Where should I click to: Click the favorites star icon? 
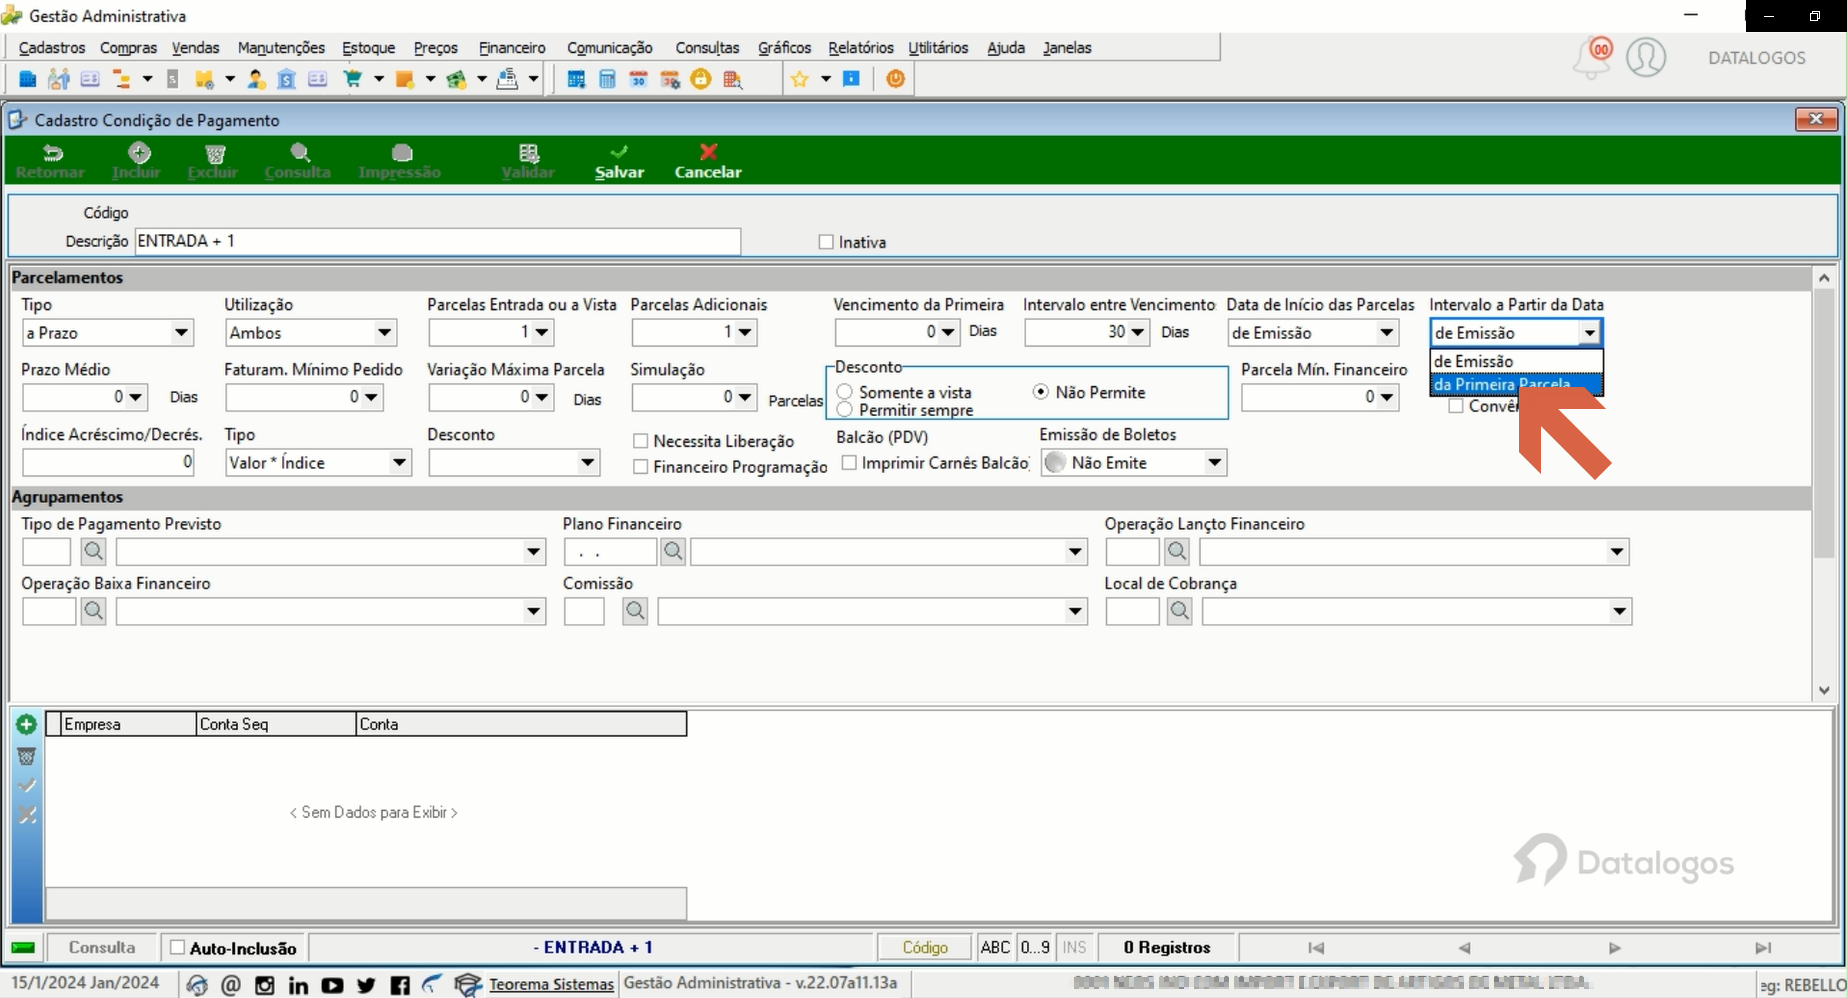point(799,79)
